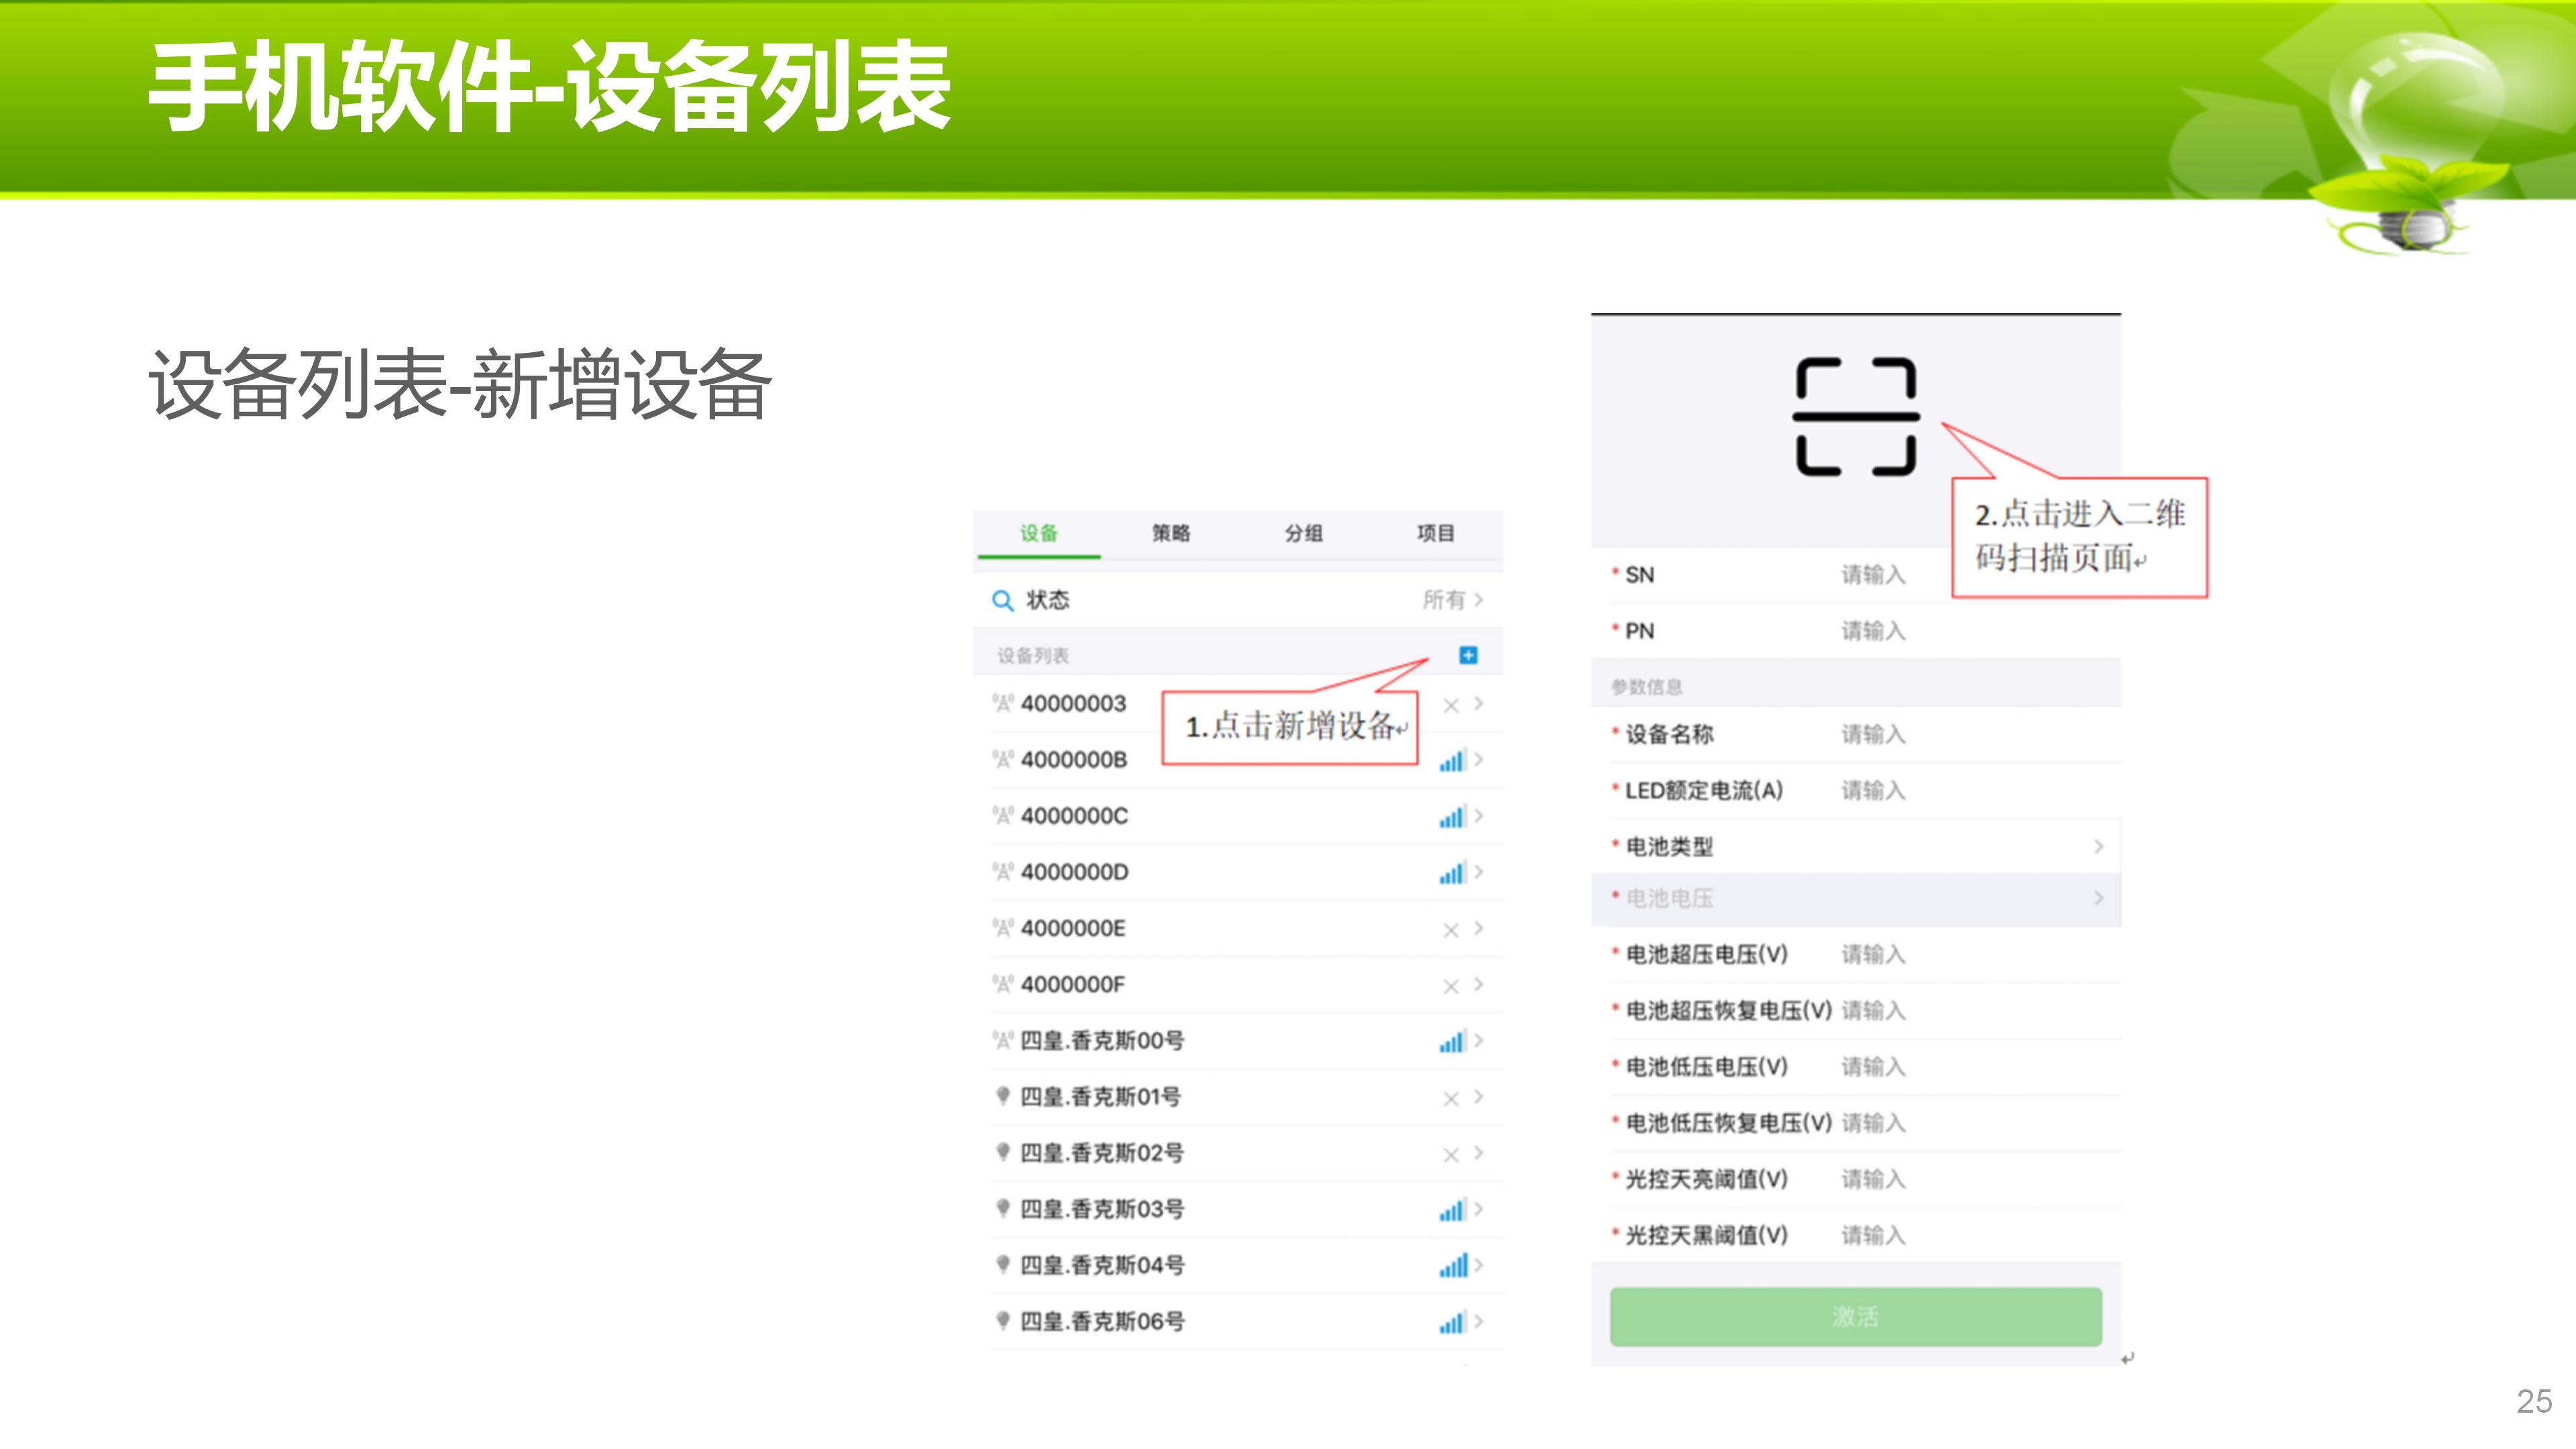Click signal icon for 四皇.香克斯06号
The height and width of the screenshot is (1449, 2576).
coord(1452,1322)
